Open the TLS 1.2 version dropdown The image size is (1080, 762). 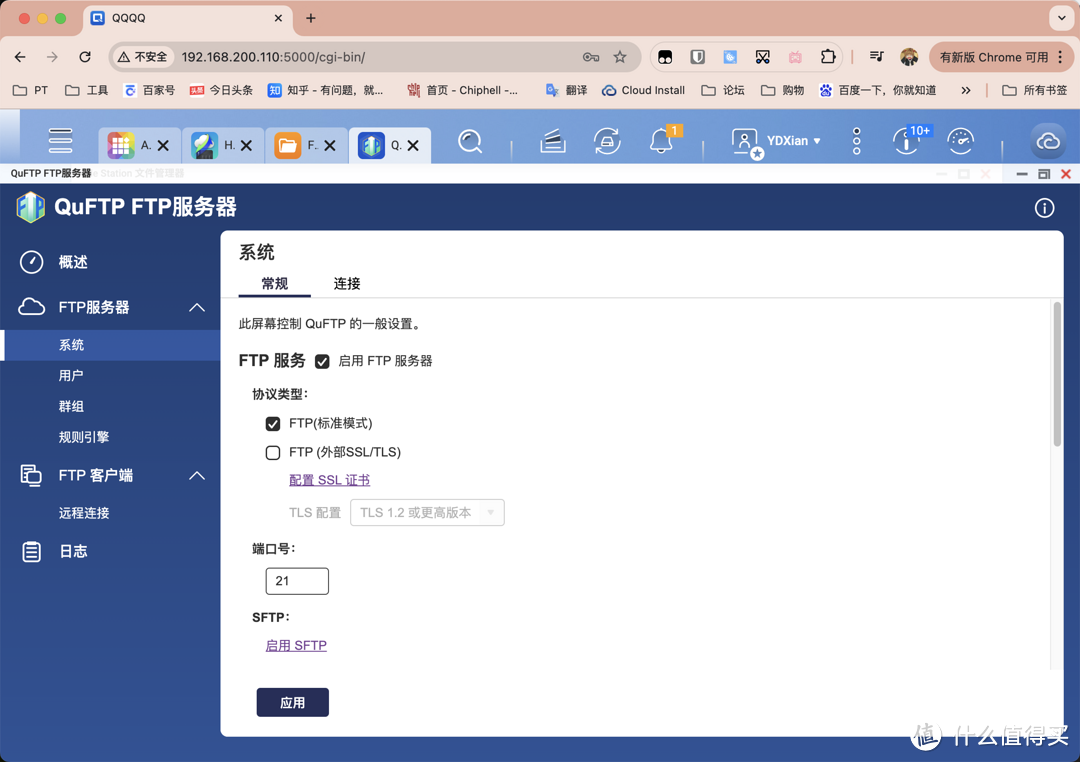pyautogui.click(x=427, y=513)
